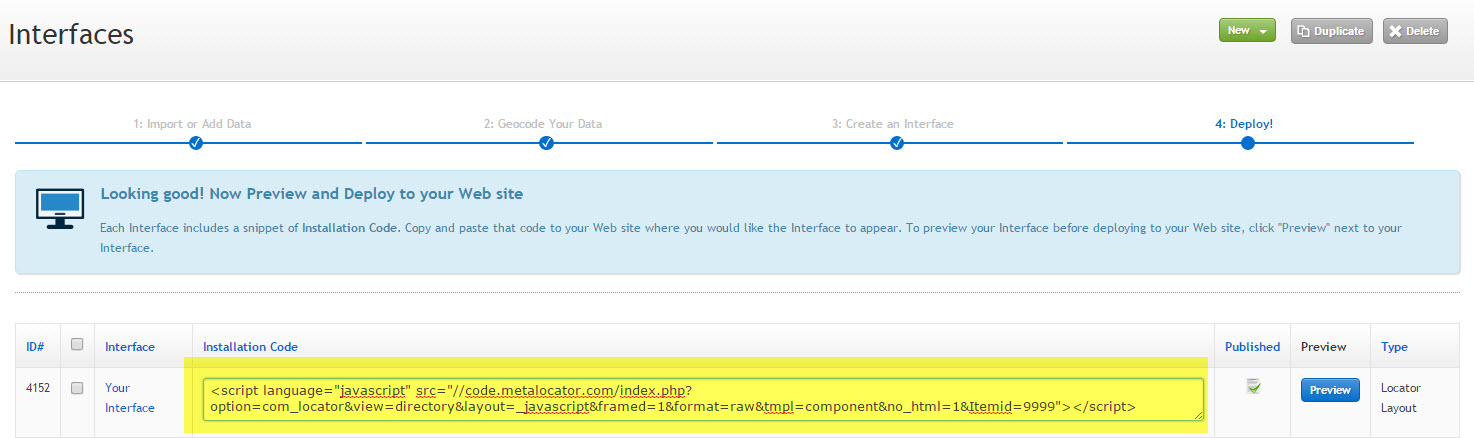Screen dimensions: 1474x438
Task: Go to step 3: Create an Interface
Action: 893,124
